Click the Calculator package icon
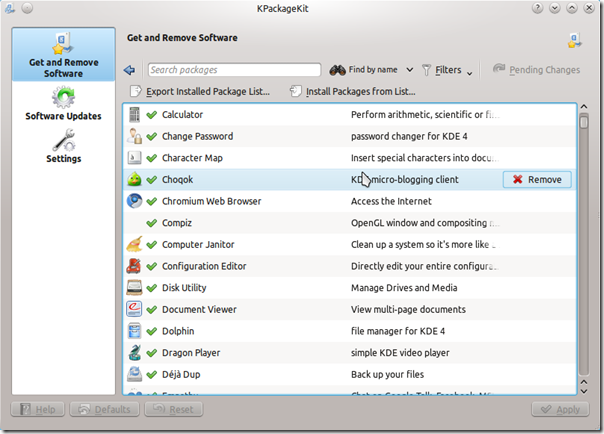Screen dimensions: 604x434 pos(135,115)
